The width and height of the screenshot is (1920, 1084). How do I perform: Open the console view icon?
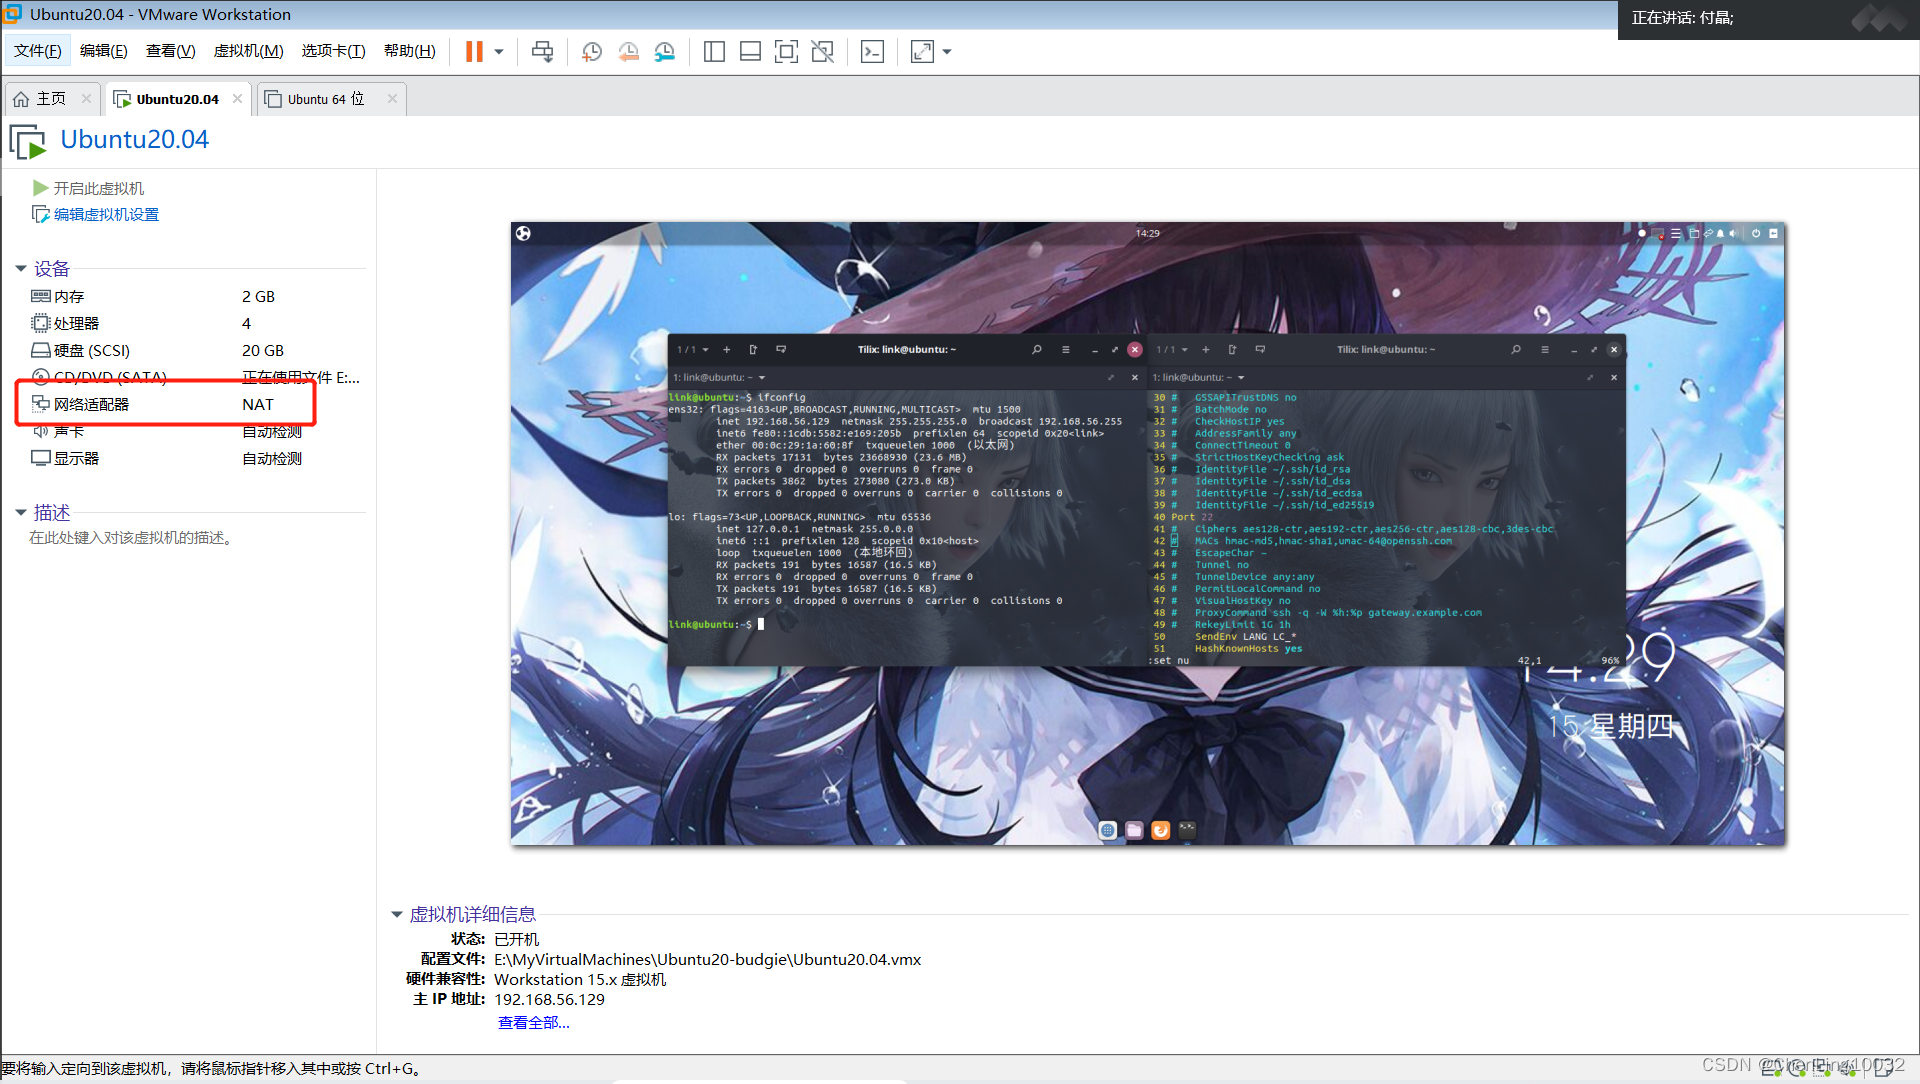pos(872,52)
